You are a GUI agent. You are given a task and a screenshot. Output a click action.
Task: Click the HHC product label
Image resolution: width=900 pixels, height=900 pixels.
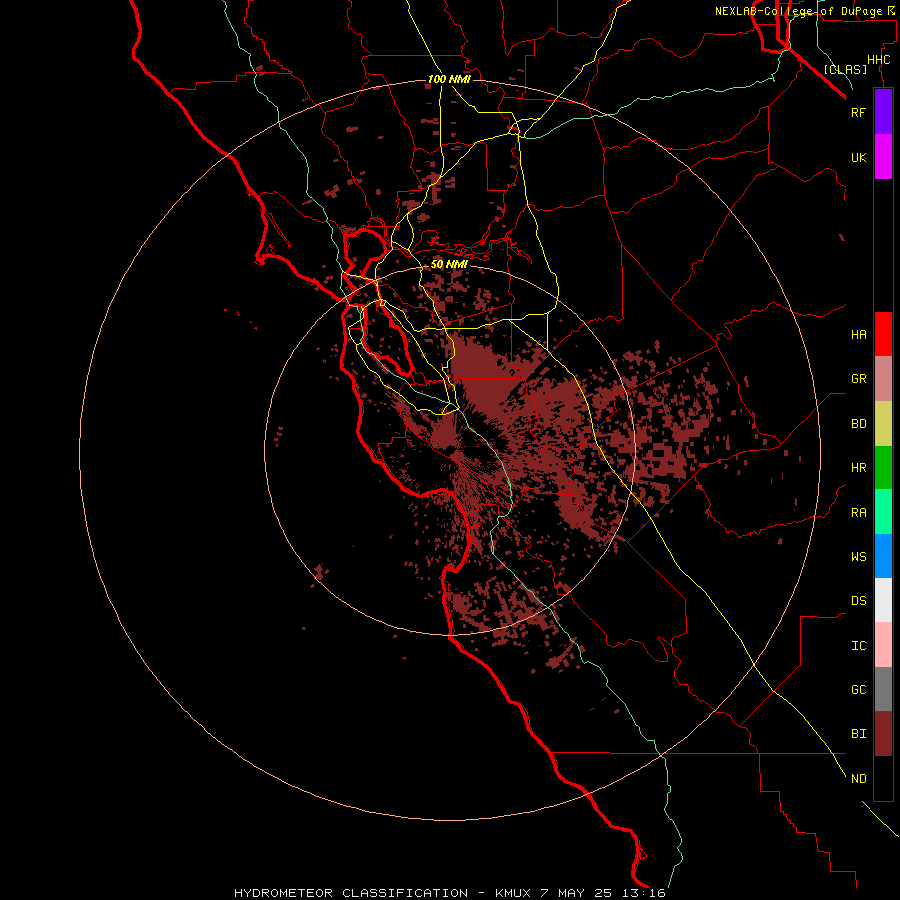pyautogui.click(x=879, y=60)
